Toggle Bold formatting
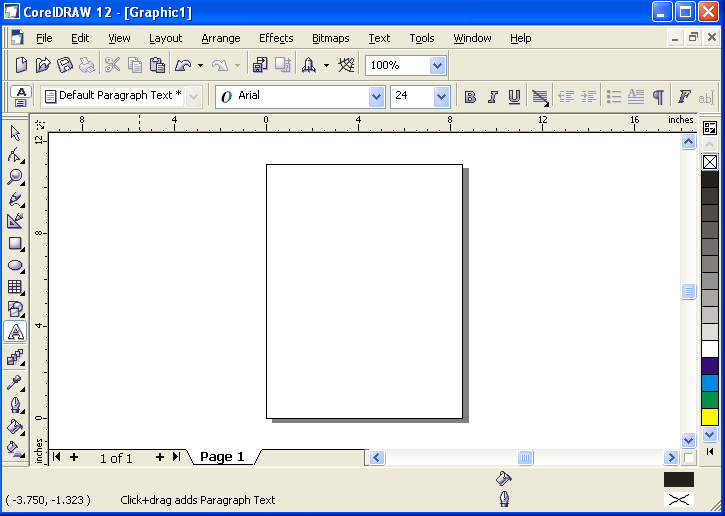Screen dimensions: 725x516 click(x=470, y=97)
